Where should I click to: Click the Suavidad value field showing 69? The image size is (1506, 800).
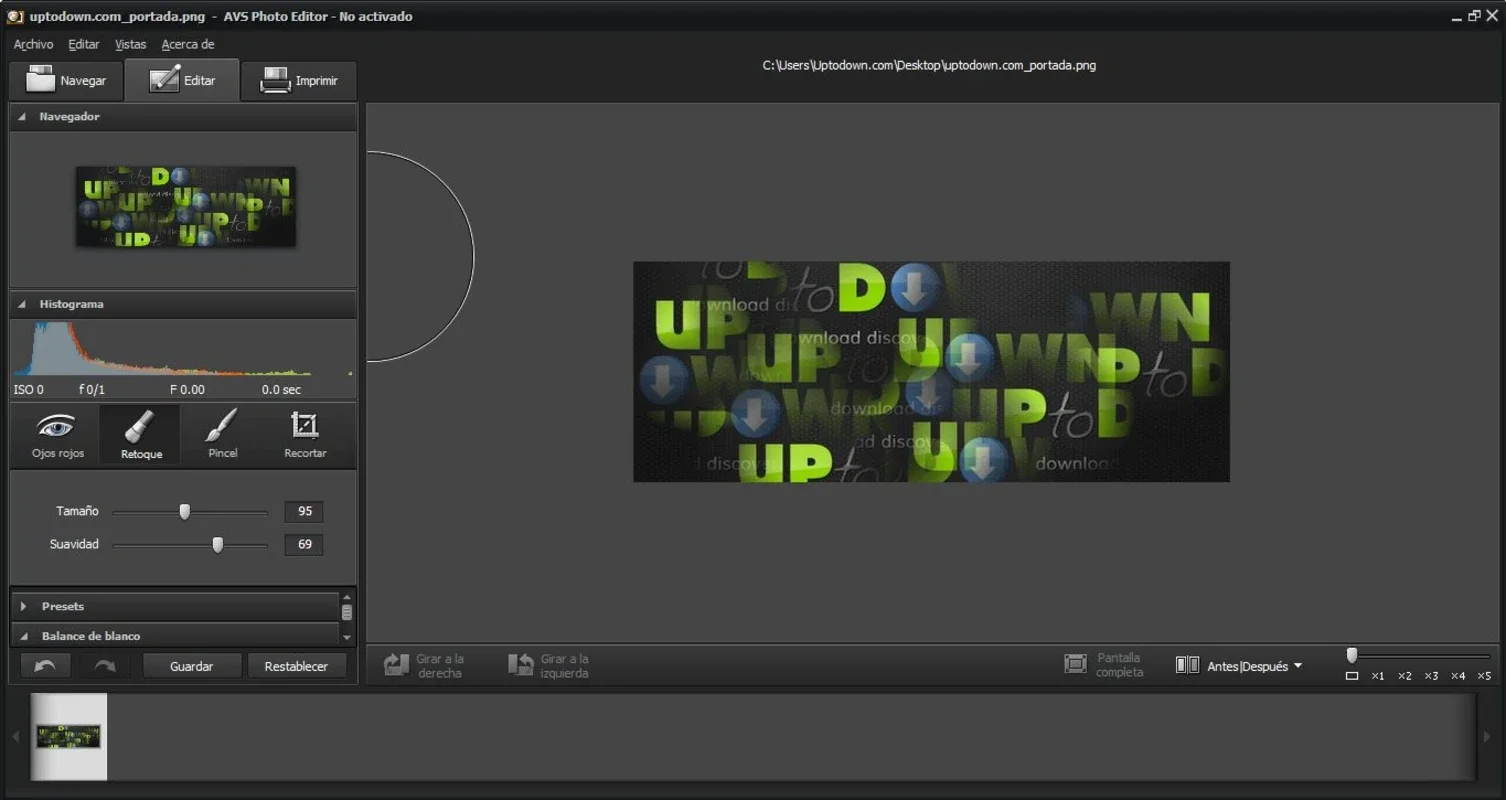pos(304,544)
